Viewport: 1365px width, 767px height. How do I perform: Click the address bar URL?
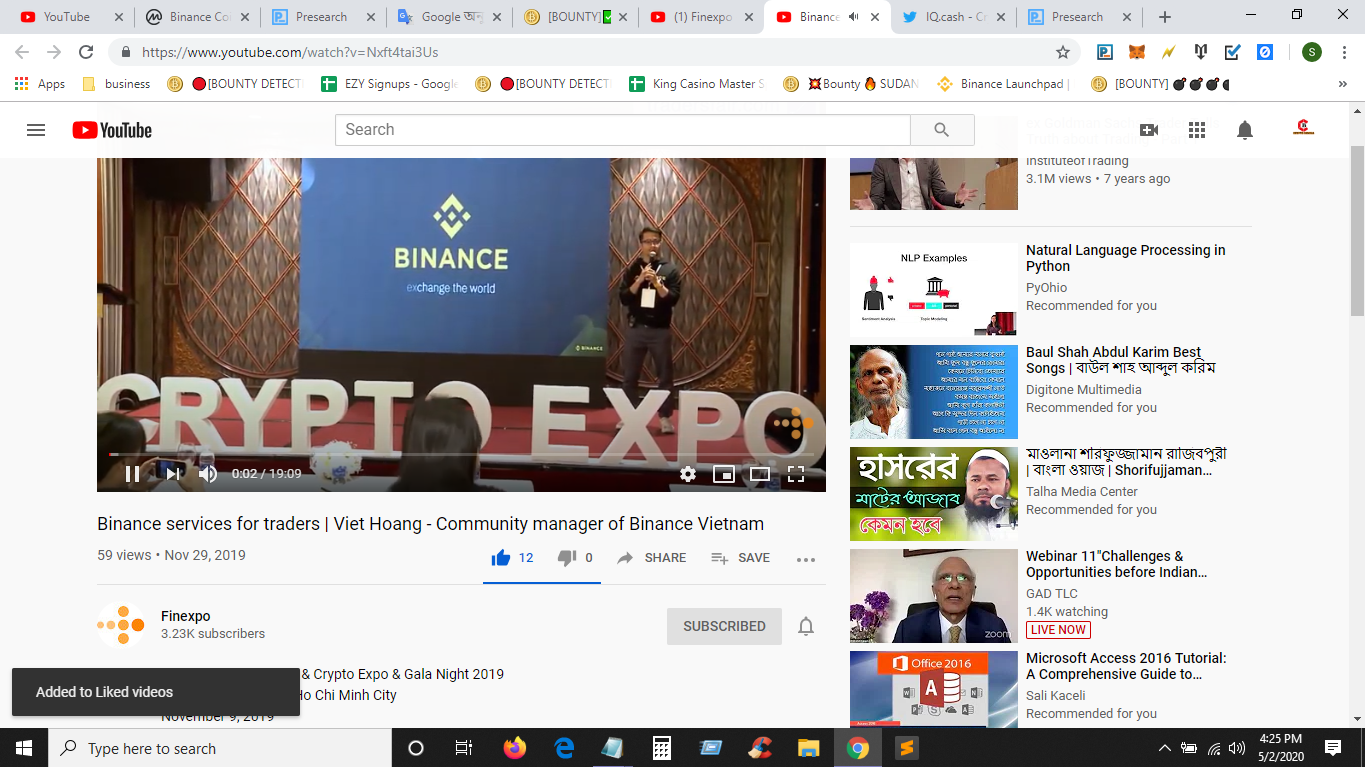[290, 52]
